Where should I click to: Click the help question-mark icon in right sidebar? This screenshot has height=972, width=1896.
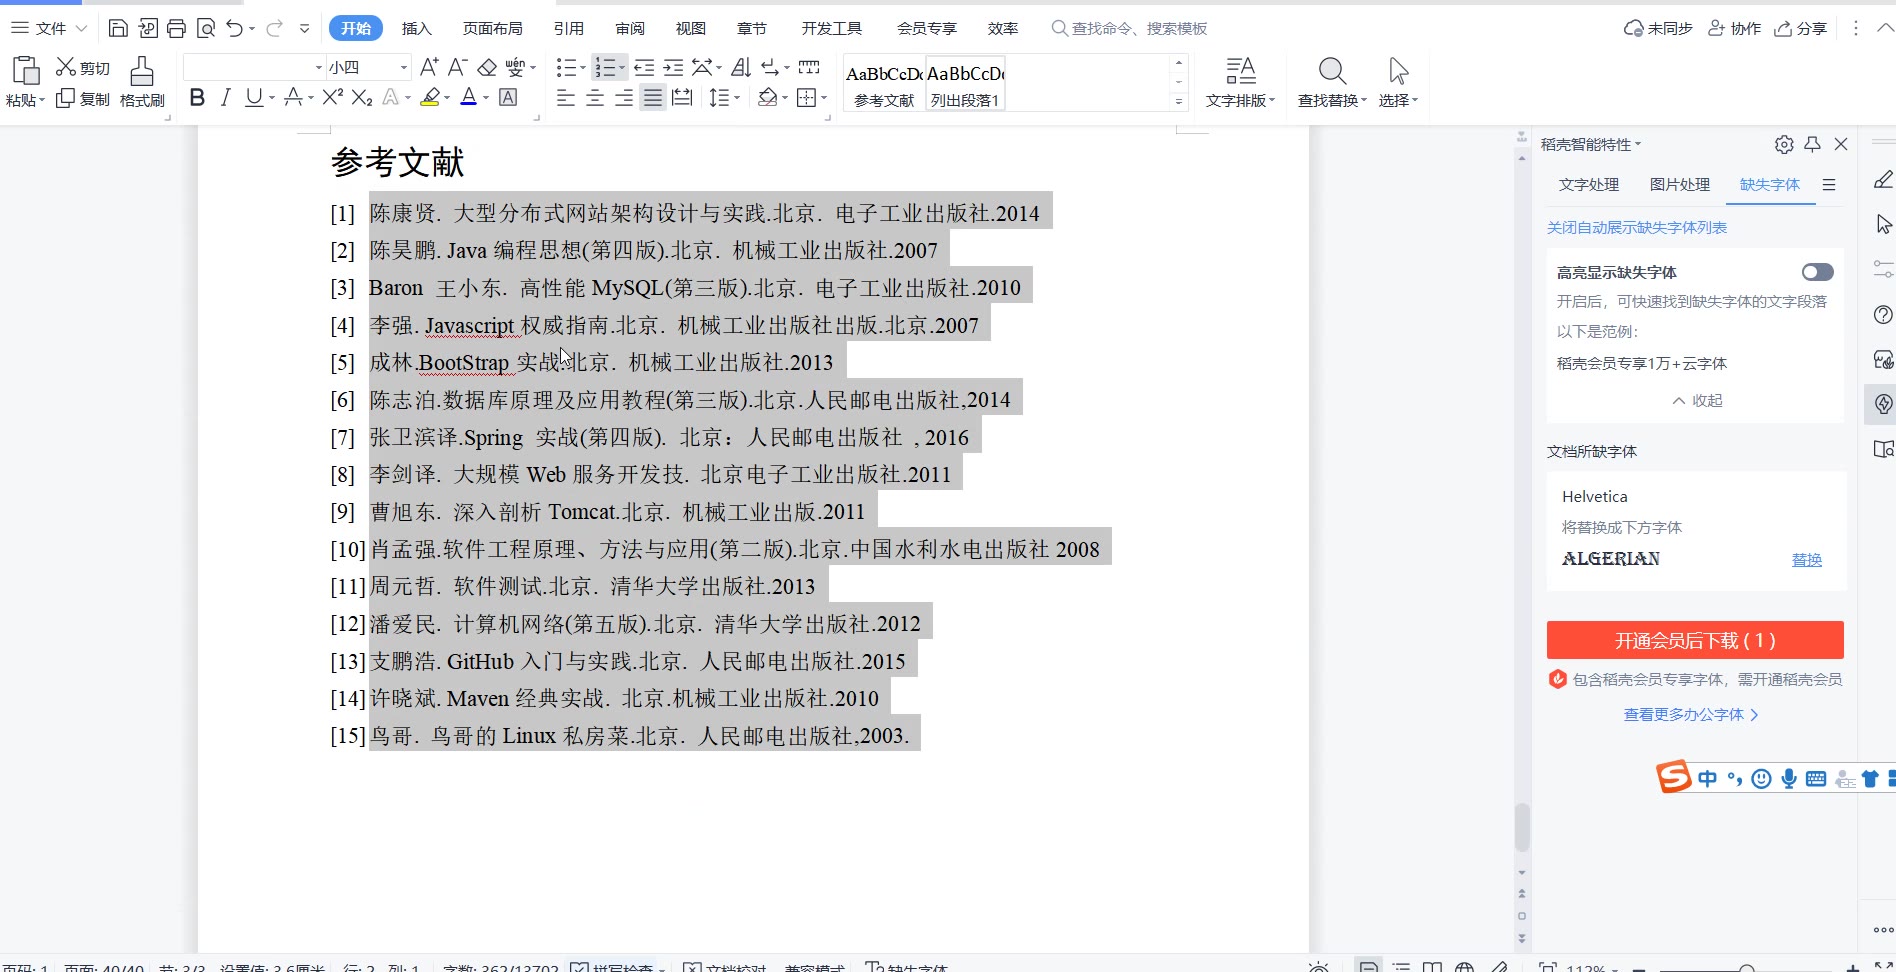point(1883,315)
